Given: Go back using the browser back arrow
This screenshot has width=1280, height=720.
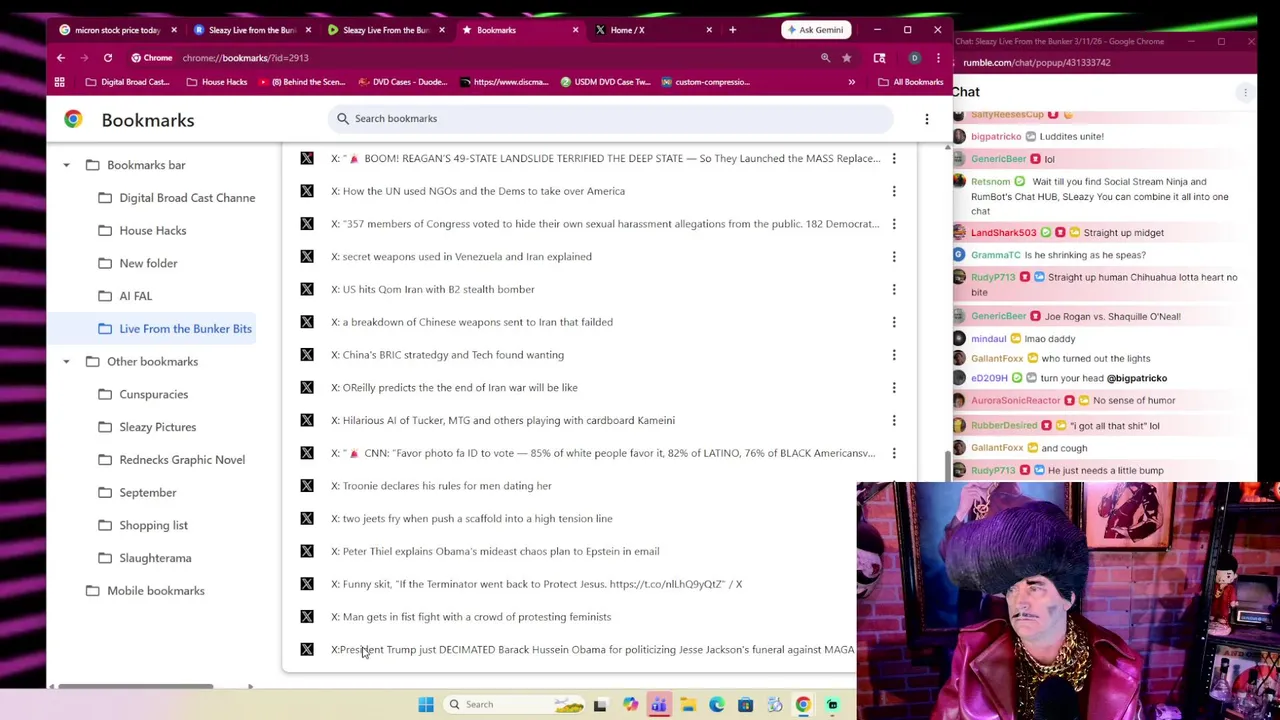Looking at the screenshot, I should pyautogui.click(x=61, y=58).
